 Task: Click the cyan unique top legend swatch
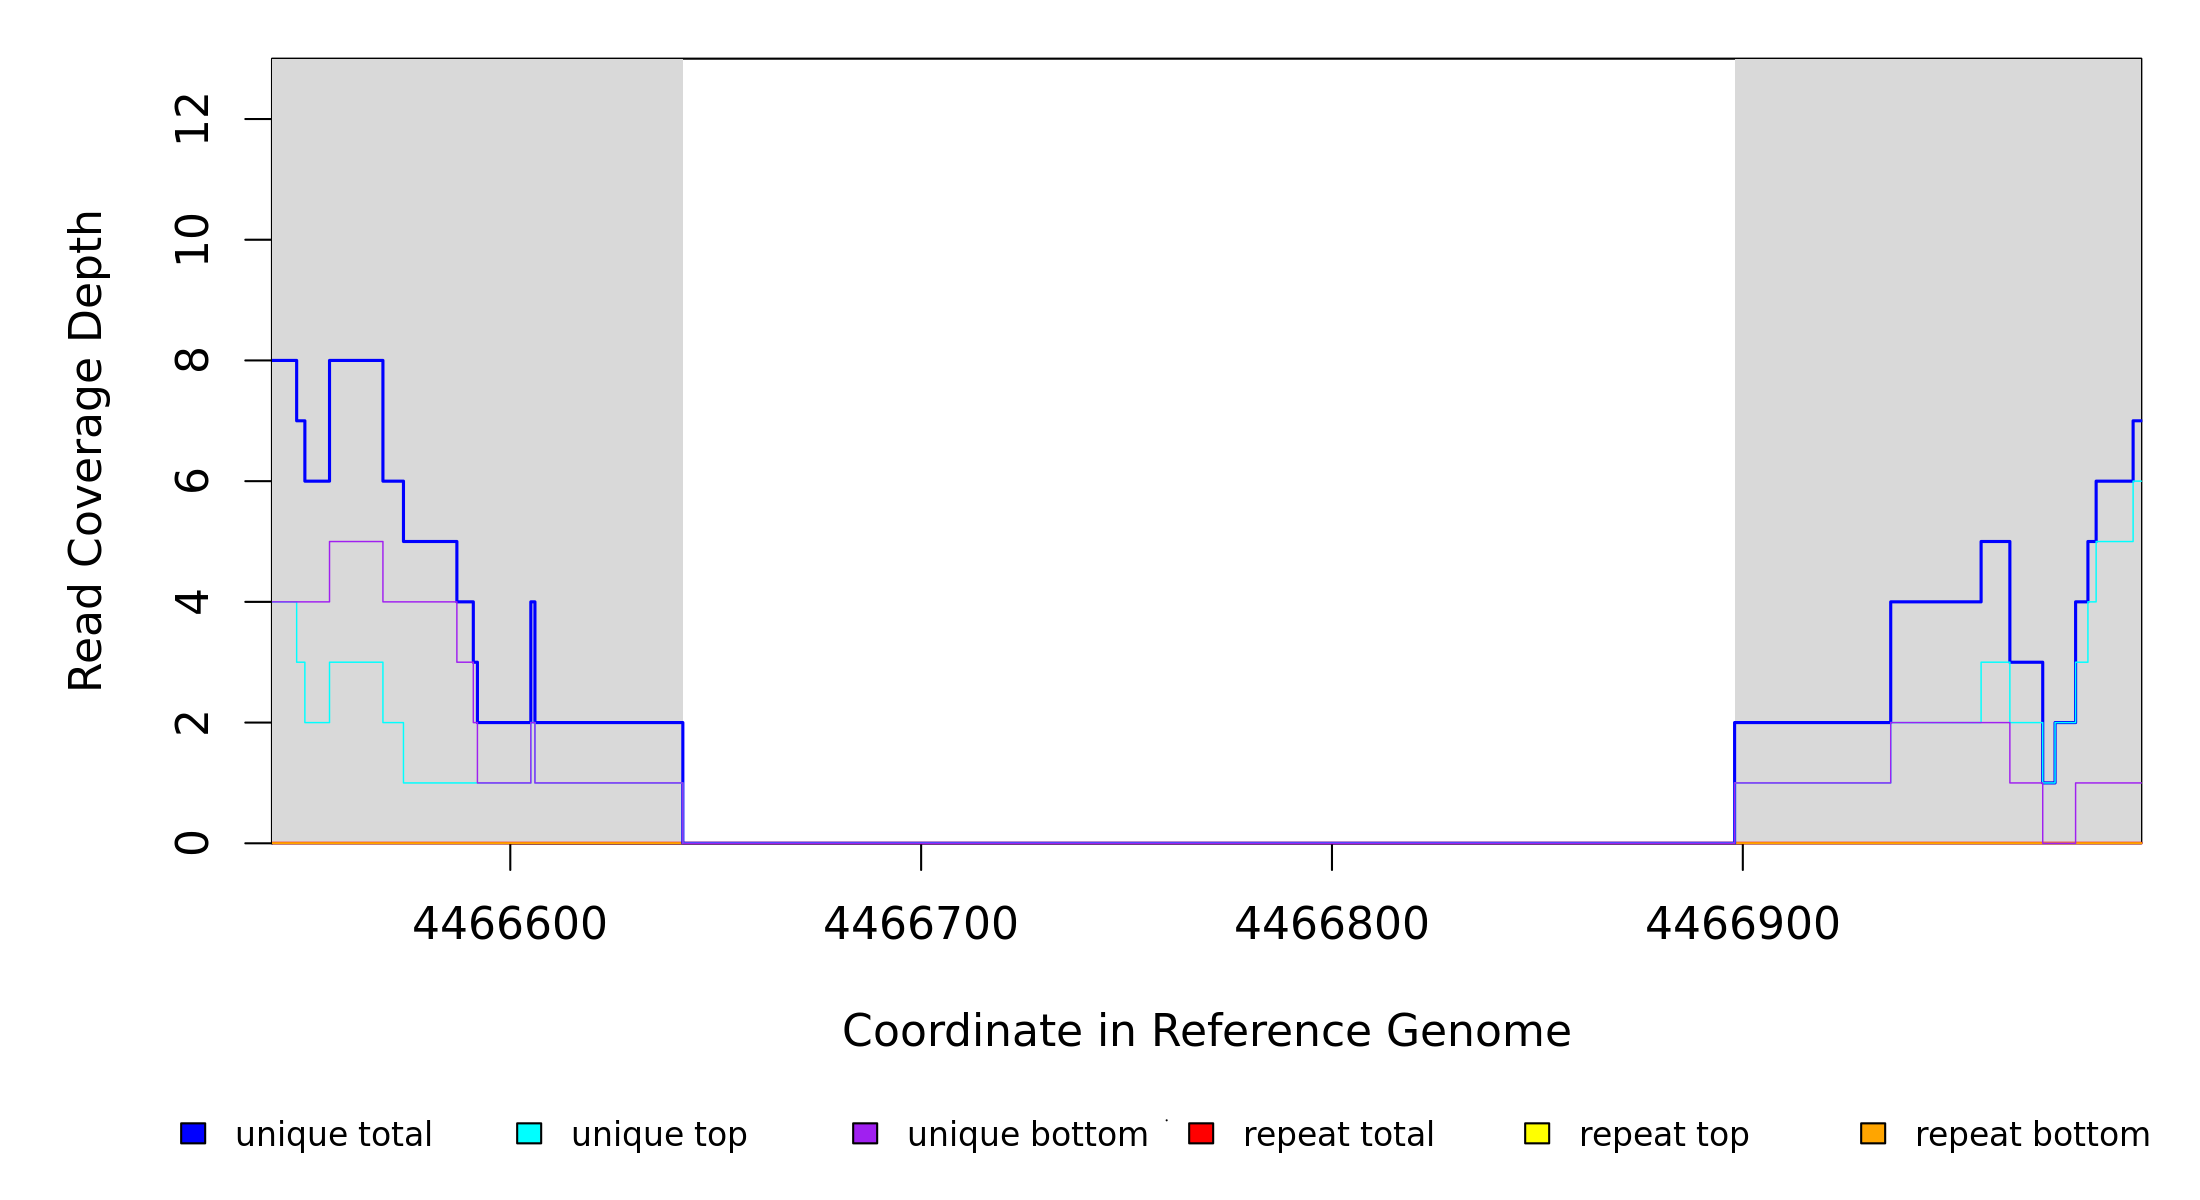point(529,1133)
